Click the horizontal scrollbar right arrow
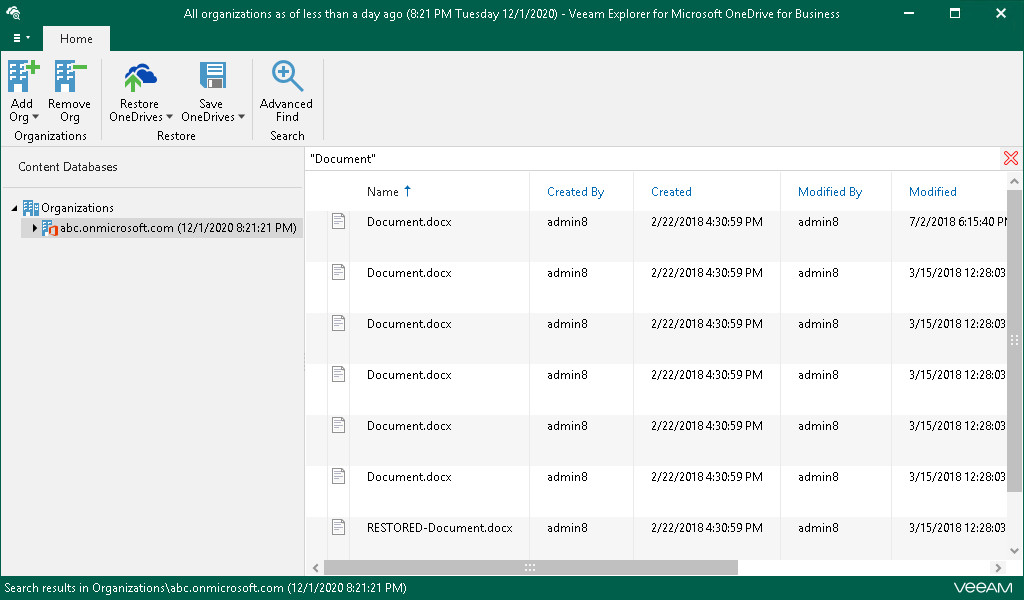The image size is (1024, 600). (997, 567)
